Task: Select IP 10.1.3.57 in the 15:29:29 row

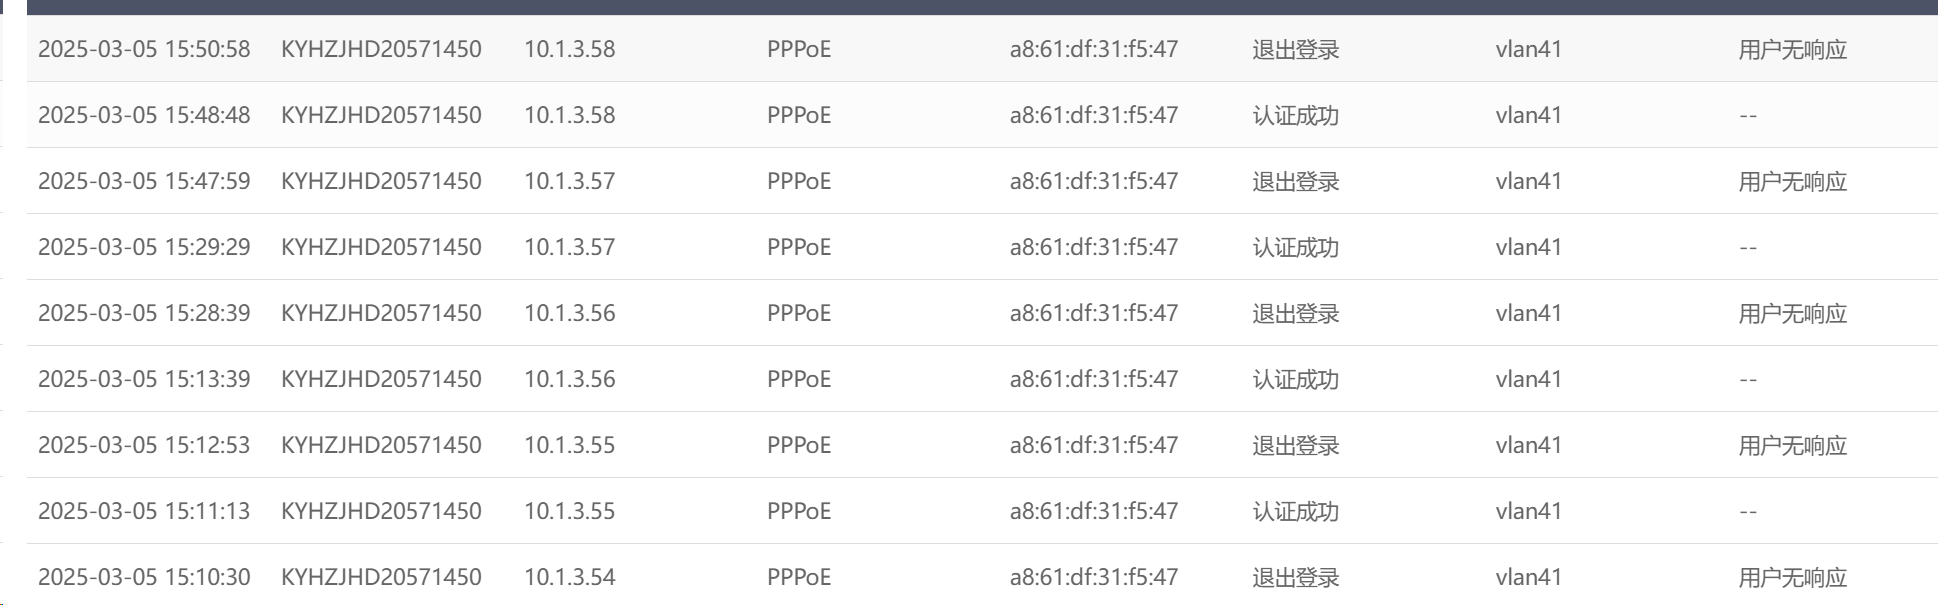Action: pyautogui.click(x=569, y=247)
